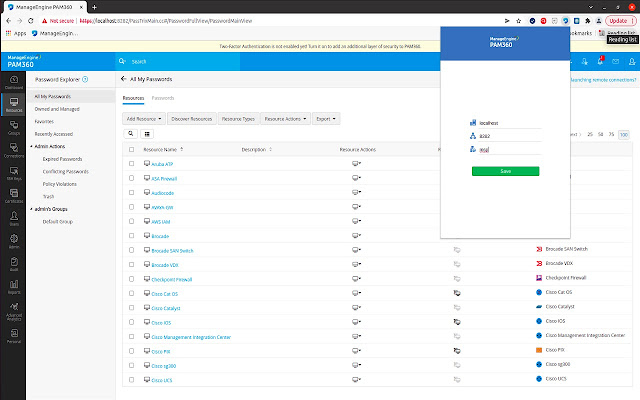Open the Users sidebar icon
This screenshot has height=400, width=640.
click(x=14, y=218)
